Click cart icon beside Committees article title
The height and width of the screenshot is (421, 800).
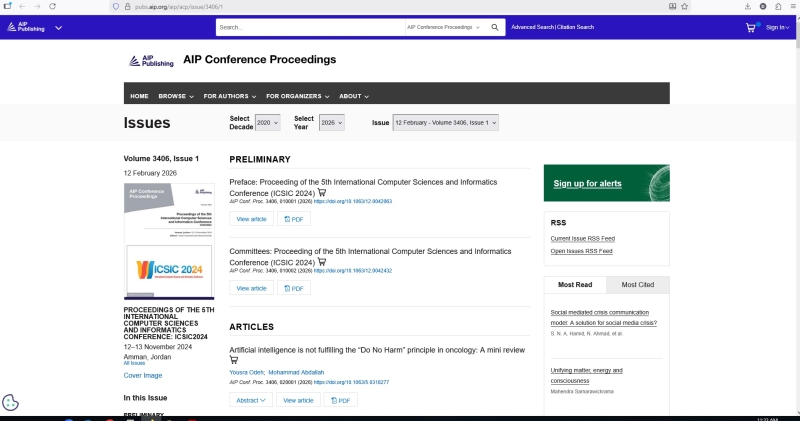point(322,262)
